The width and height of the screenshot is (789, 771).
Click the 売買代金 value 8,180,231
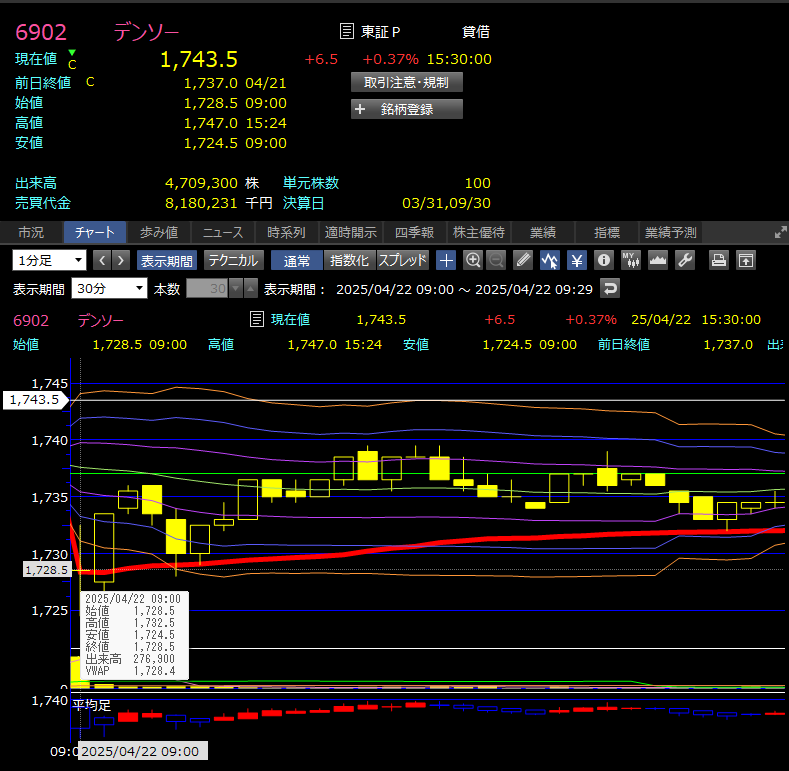pos(201,203)
